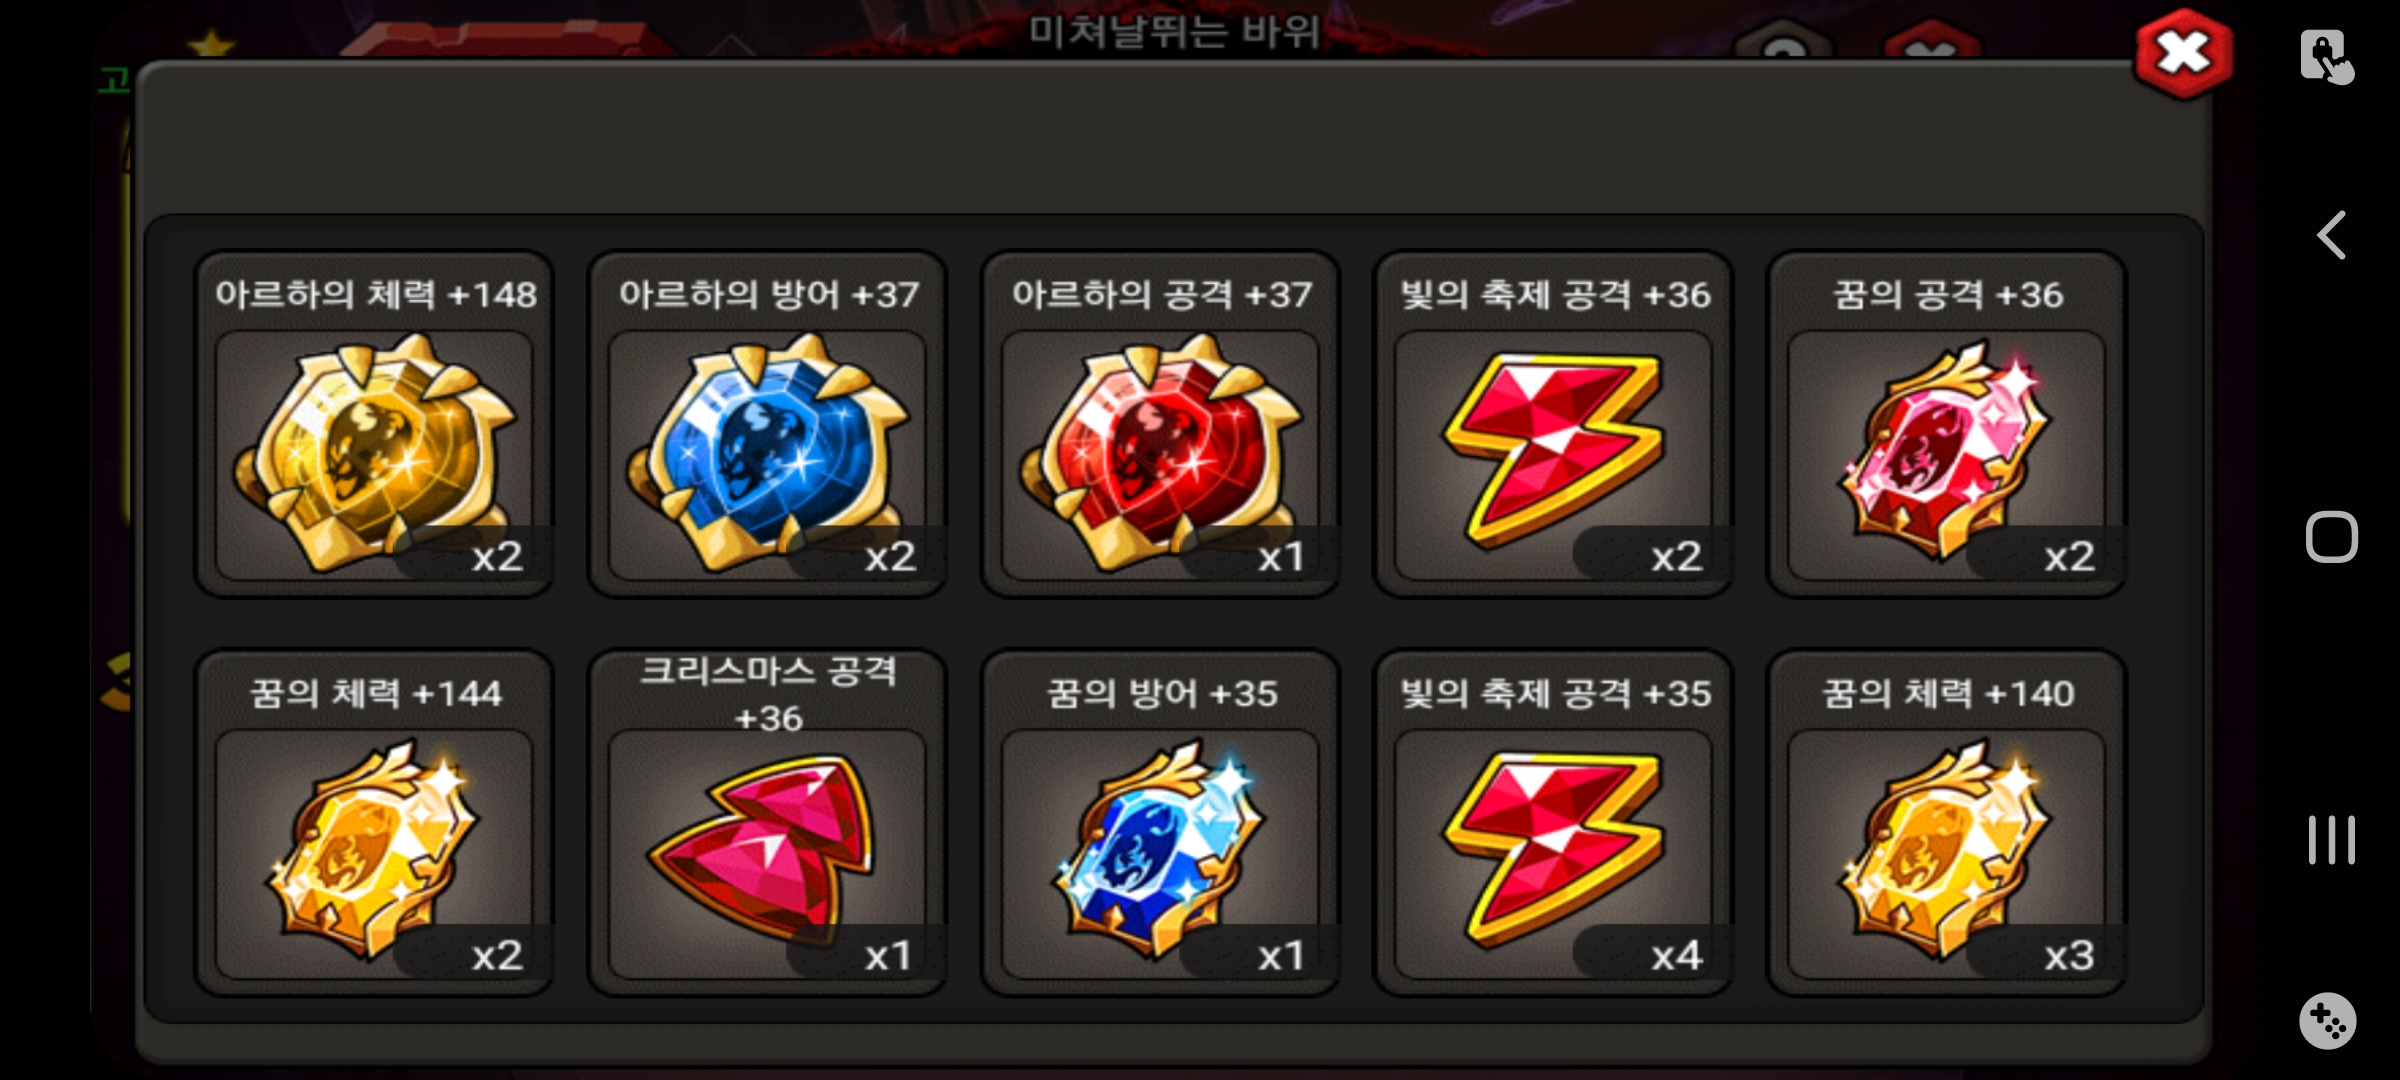The image size is (2400, 1080).
Task: Tap the 빛의 축제 공격 +36 lightning gem
Action: pos(1553,455)
